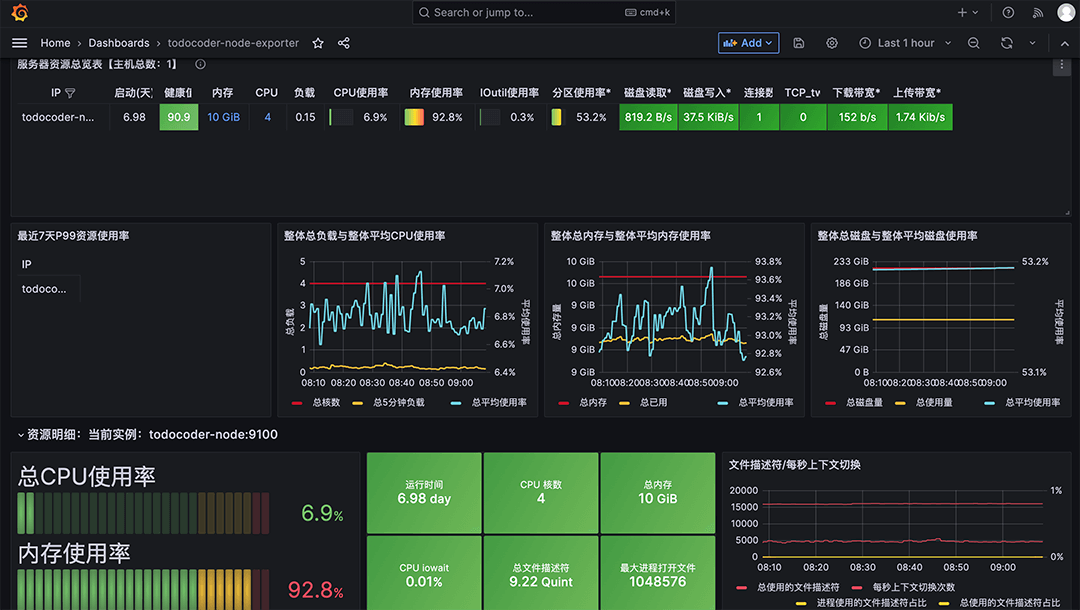
Task: Refresh the dashboard
Action: pyautogui.click(x=1006, y=43)
